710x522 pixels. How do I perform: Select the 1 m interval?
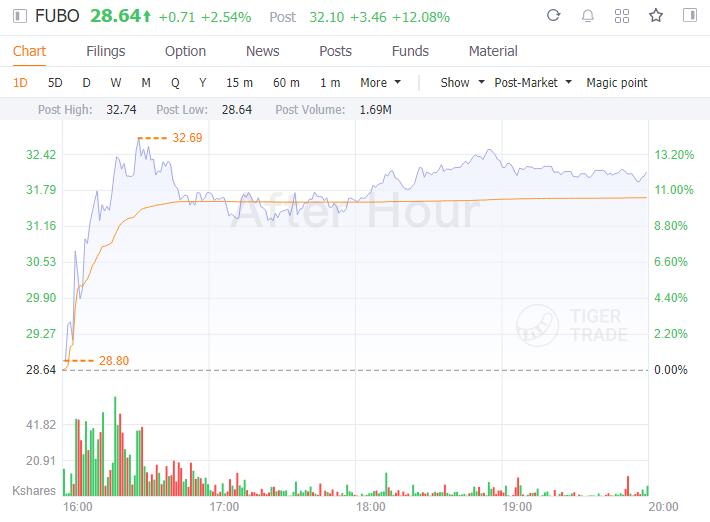pyautogui.click(x=330, y=83)
